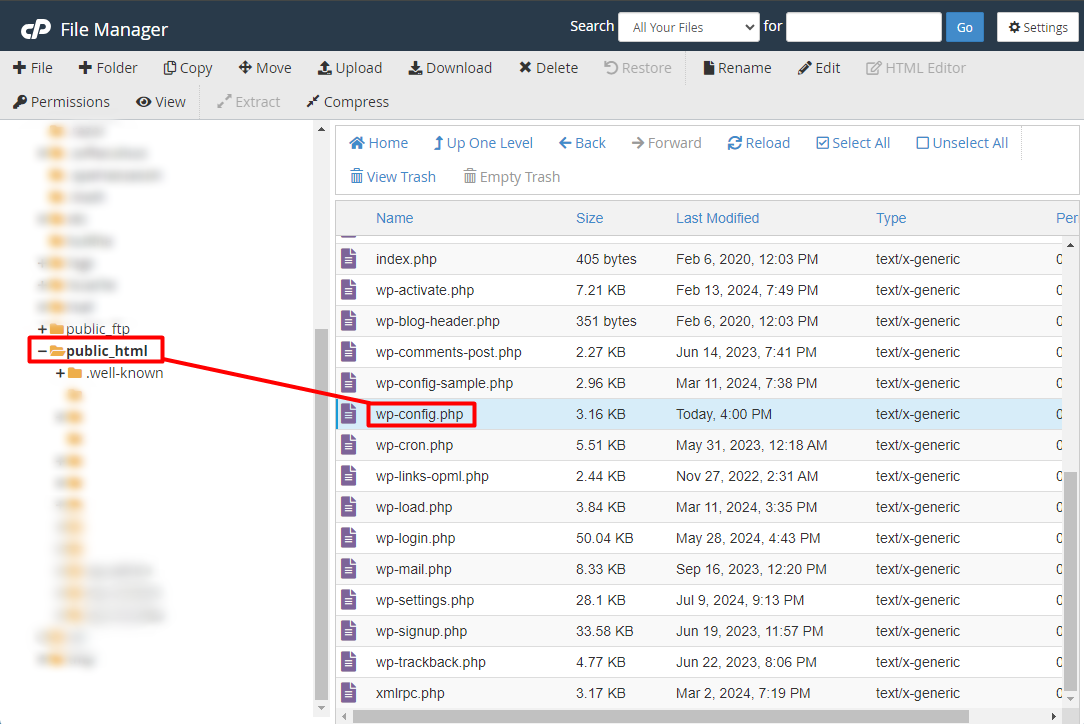Click the cPanel logo icon

36,29
